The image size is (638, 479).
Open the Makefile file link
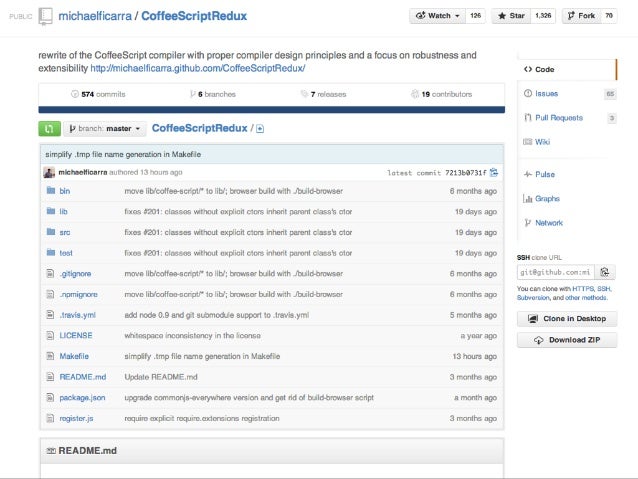point(74,356)
